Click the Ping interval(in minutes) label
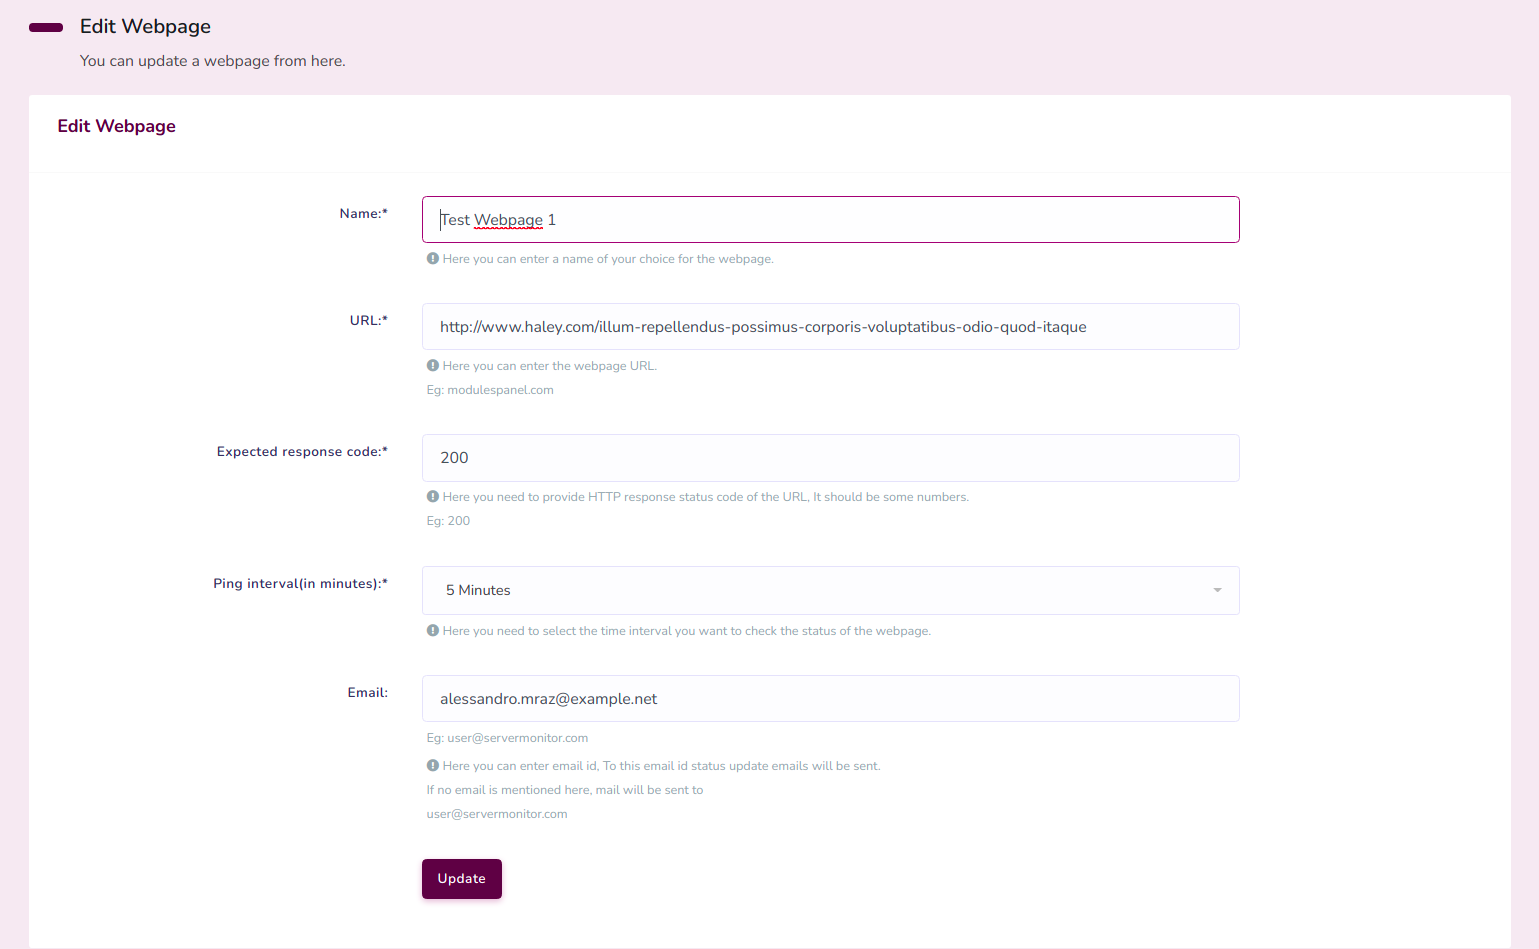 tap(300, 584)
